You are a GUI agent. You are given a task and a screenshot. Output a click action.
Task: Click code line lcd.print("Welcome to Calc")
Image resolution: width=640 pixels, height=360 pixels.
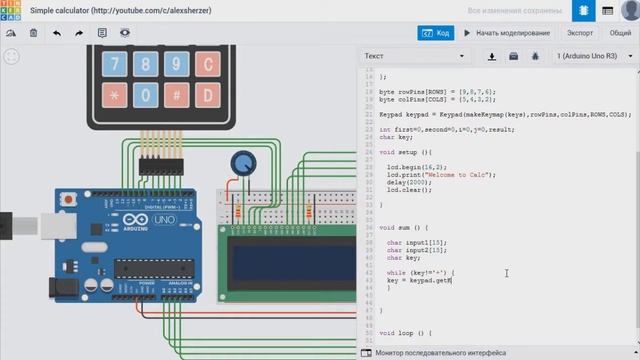[x=441, y=175]
